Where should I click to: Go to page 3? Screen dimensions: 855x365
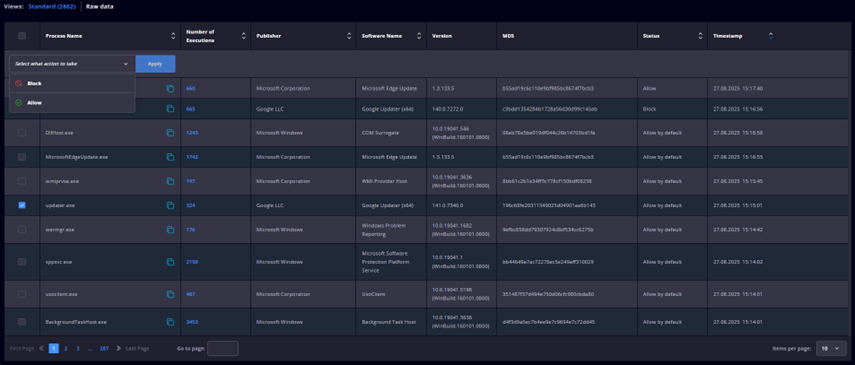tap(78, 348)
